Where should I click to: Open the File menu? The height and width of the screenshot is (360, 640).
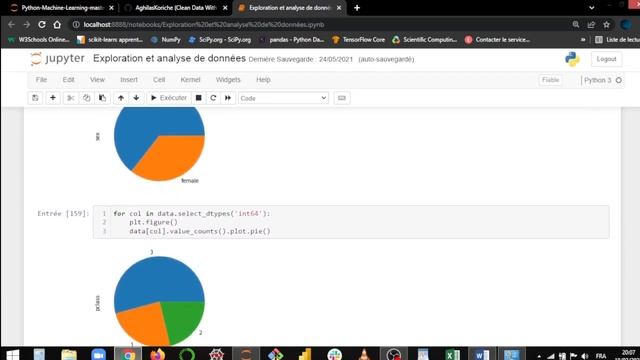41,80
